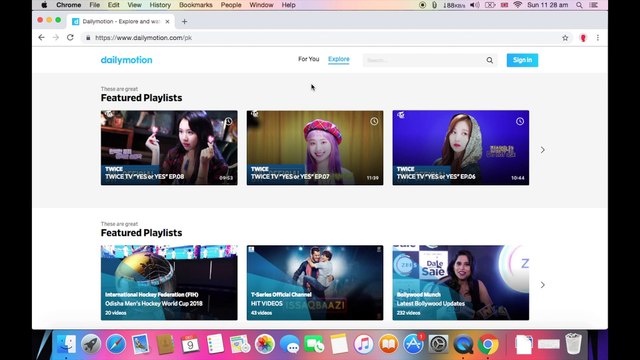Screen dimensions: 640x360
Task: Add EP.07 video to watch later
Action: (x=374, y=121)
